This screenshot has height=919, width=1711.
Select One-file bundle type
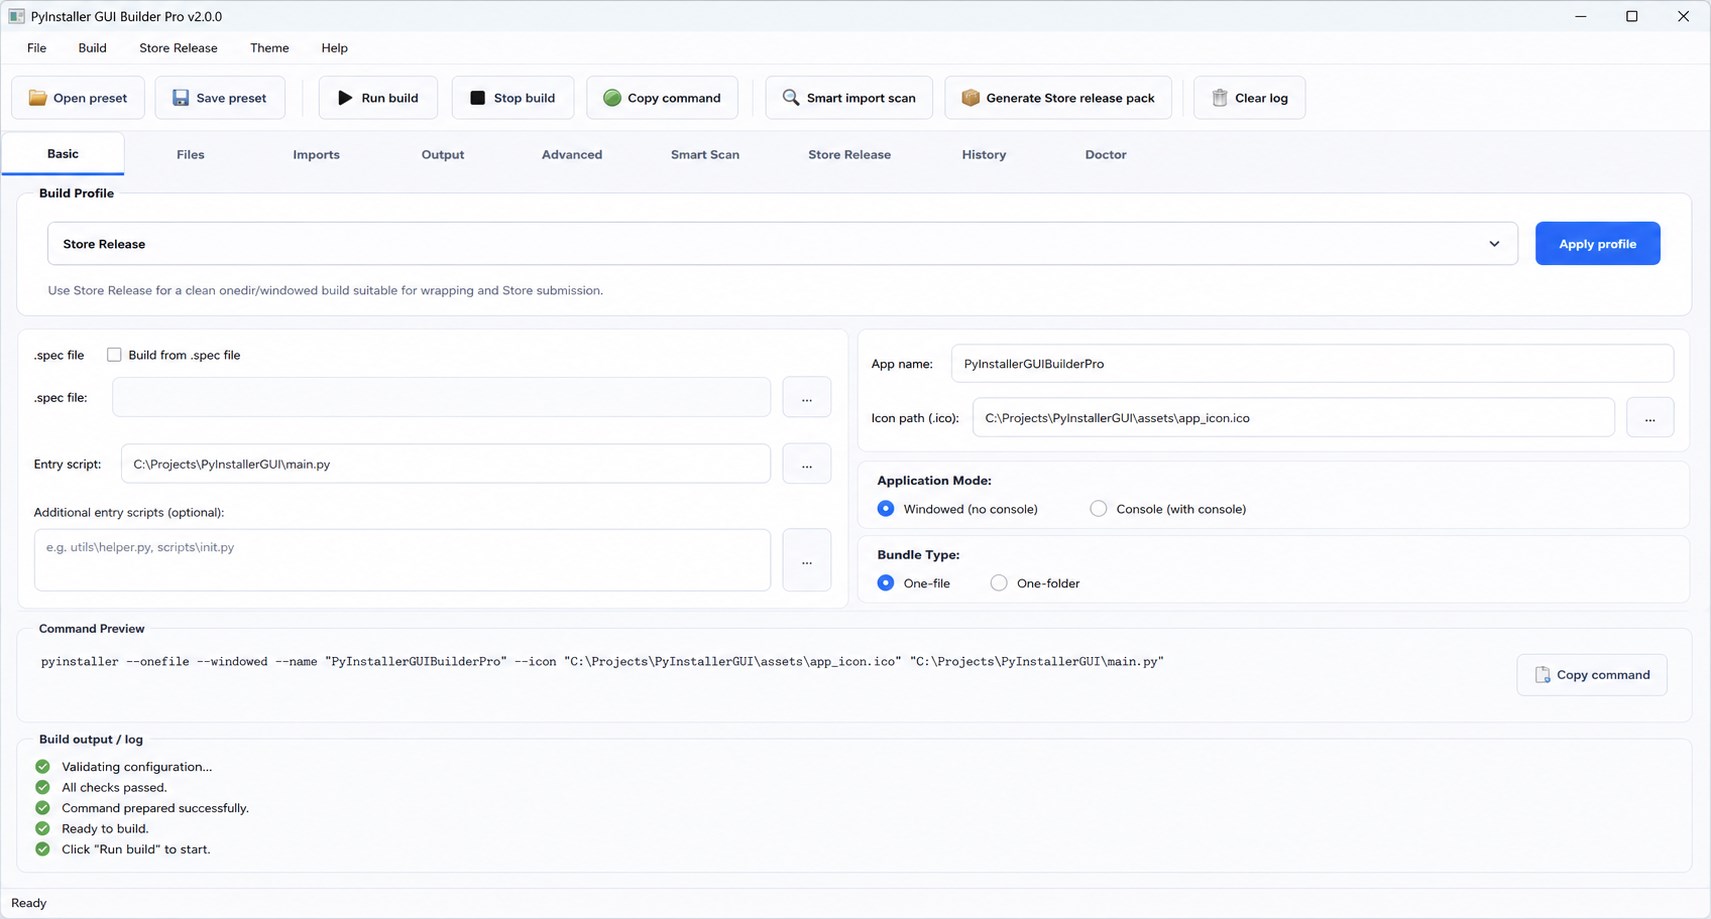coord(886,583)
